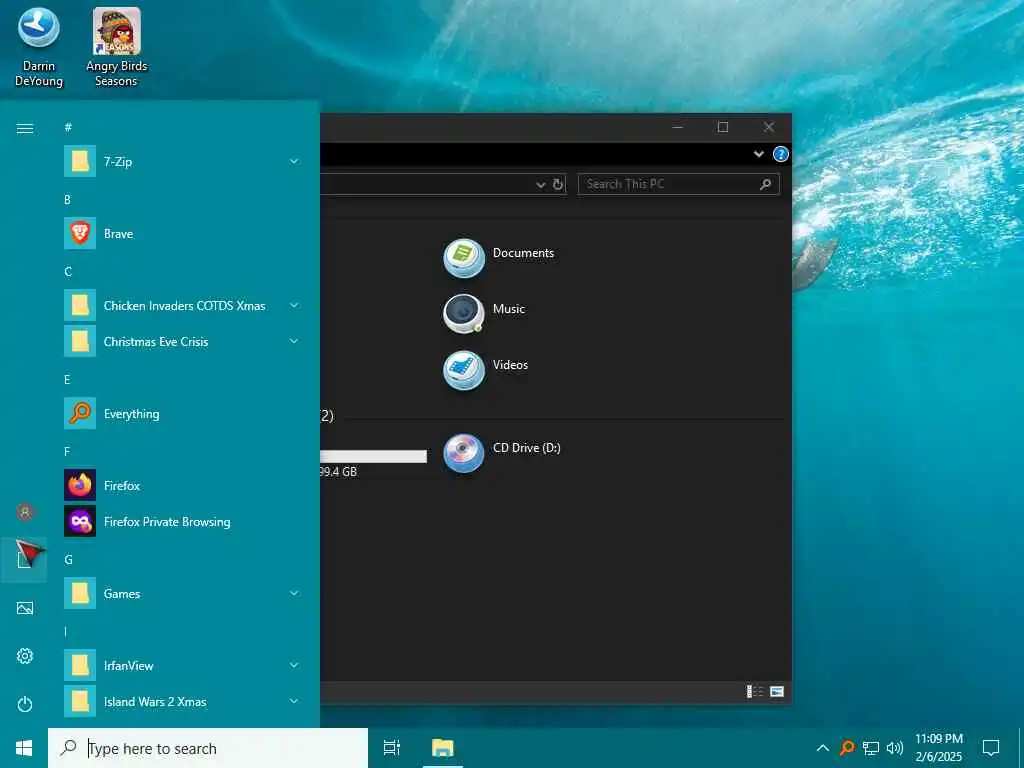The height and width of the screenshot is (768, 1024).
Task: Expand the Island Wars 2 Xmas chevron
Action: [294, 701]
